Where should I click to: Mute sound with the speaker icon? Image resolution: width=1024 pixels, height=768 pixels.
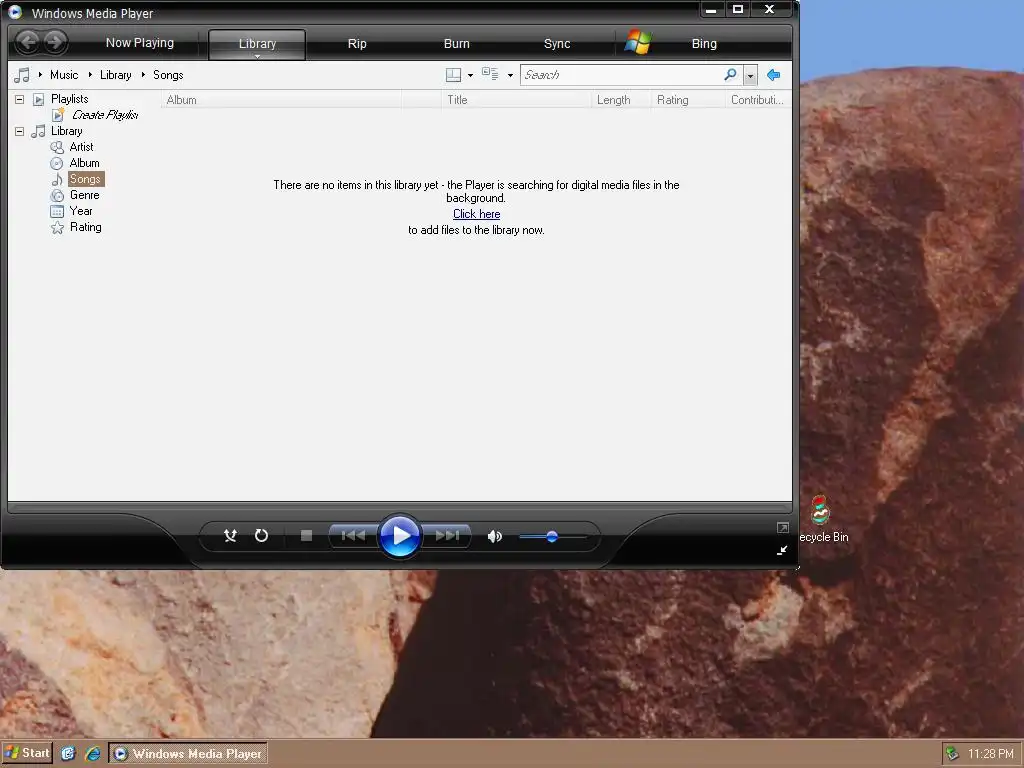(x=494, y=537)
